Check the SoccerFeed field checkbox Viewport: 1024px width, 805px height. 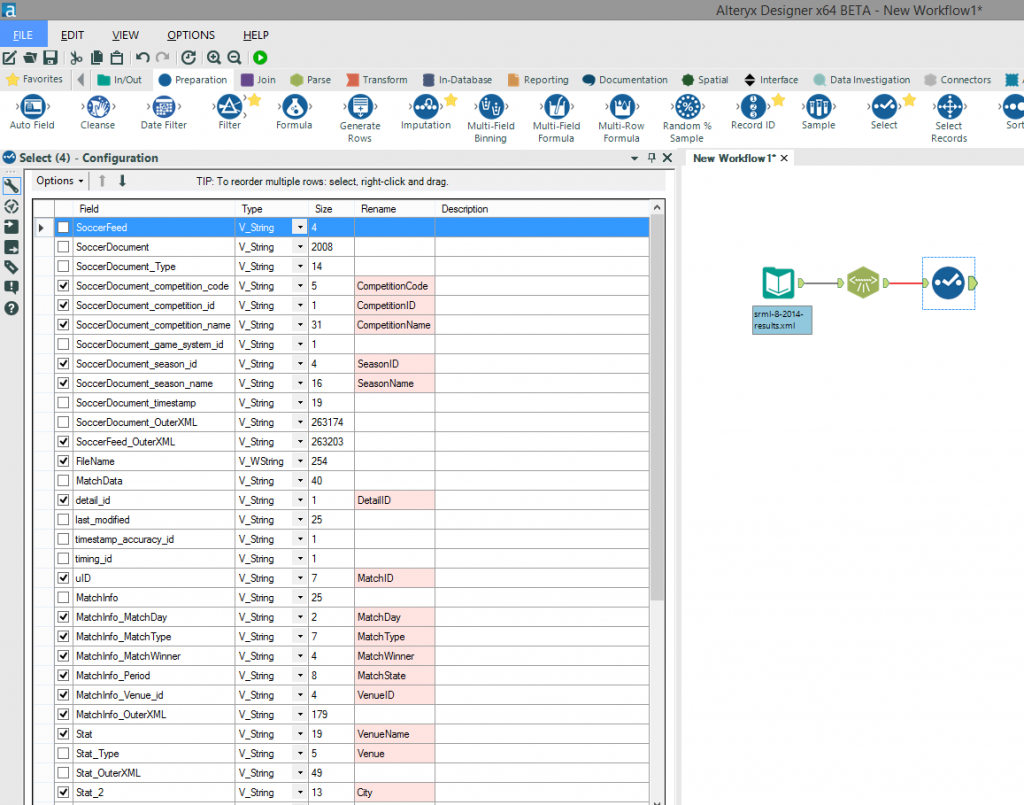63,227
